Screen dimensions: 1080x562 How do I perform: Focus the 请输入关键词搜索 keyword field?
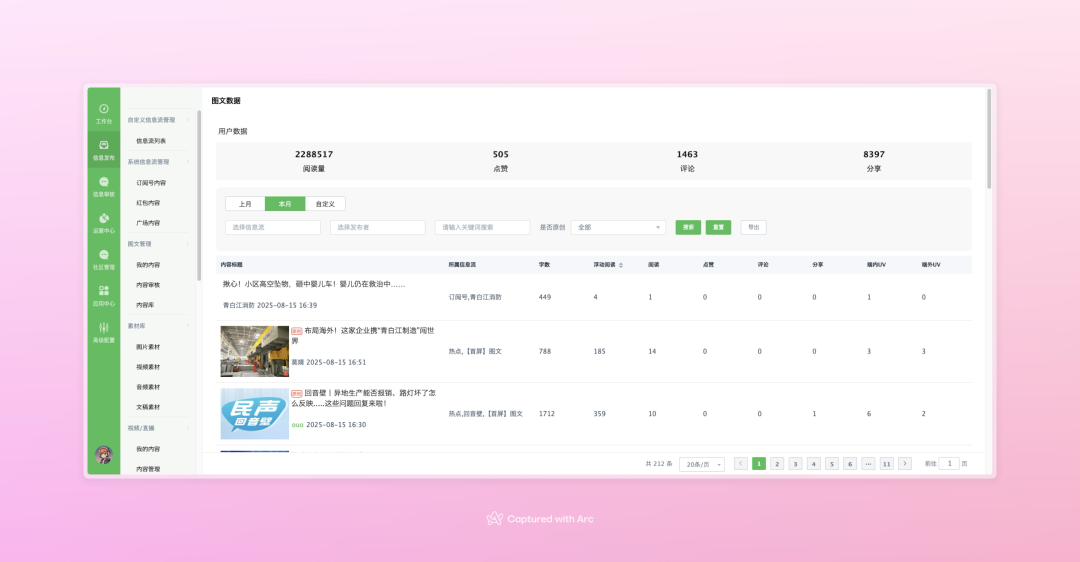pyautogui.click(x=482, y=227)
